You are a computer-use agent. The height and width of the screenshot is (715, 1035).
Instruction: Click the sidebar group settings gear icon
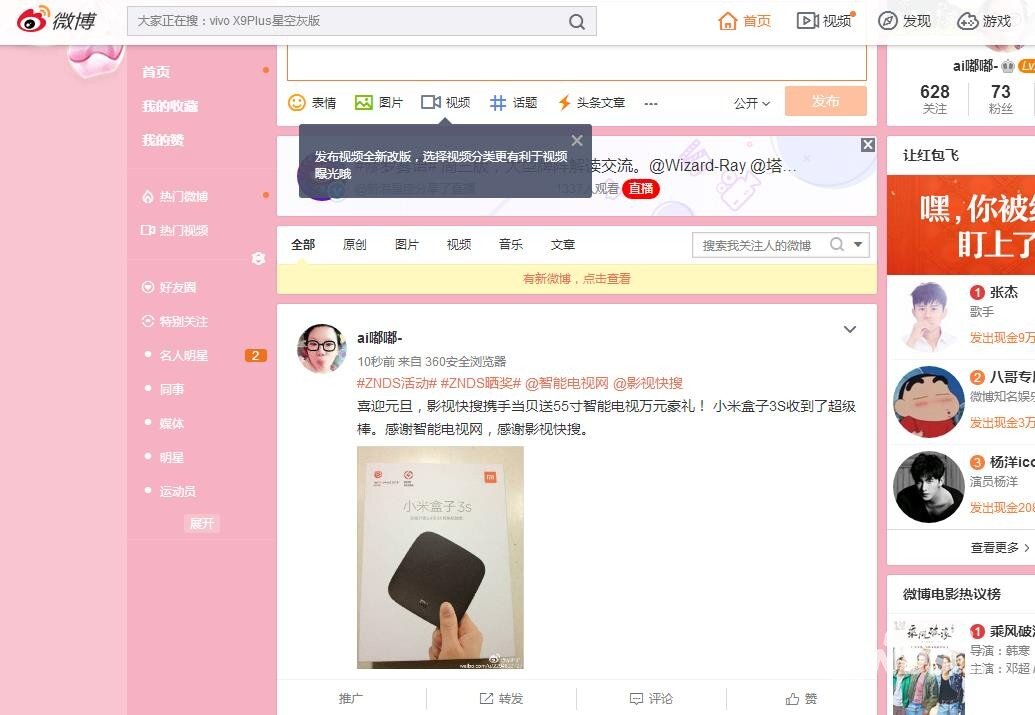258,259
